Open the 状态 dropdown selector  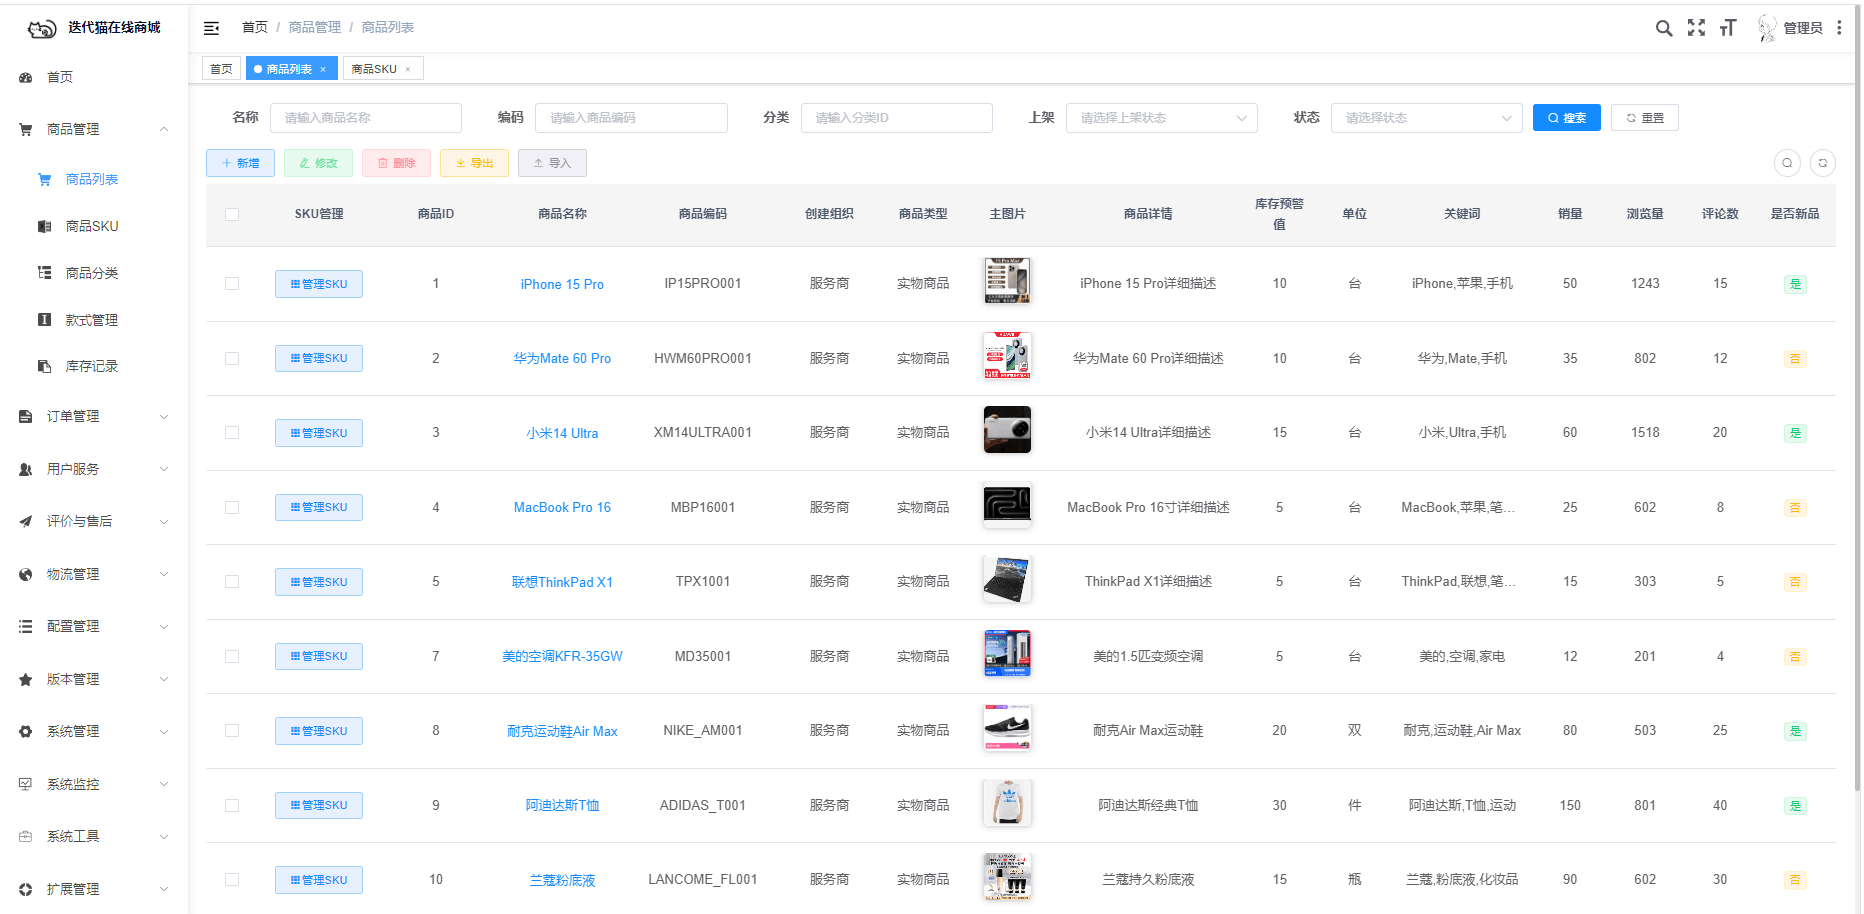pos(1427,117)
